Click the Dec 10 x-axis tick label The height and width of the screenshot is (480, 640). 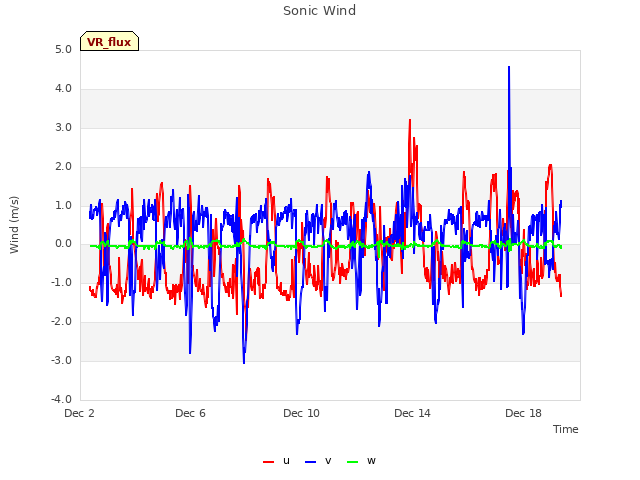pos(301,413)
